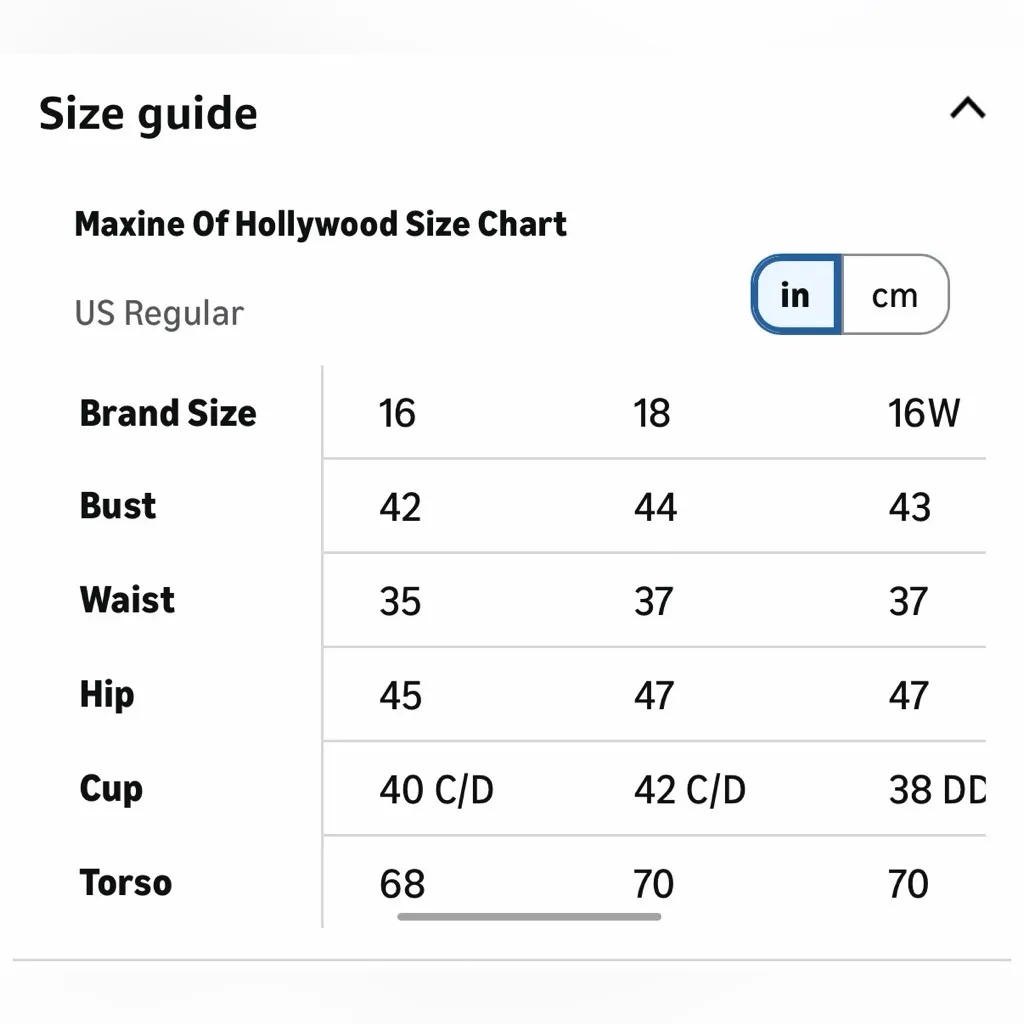Image resolution: width=1024 pixels, height=1024 pixels.
Task: Click the Size guide heading
Action: 147,112
